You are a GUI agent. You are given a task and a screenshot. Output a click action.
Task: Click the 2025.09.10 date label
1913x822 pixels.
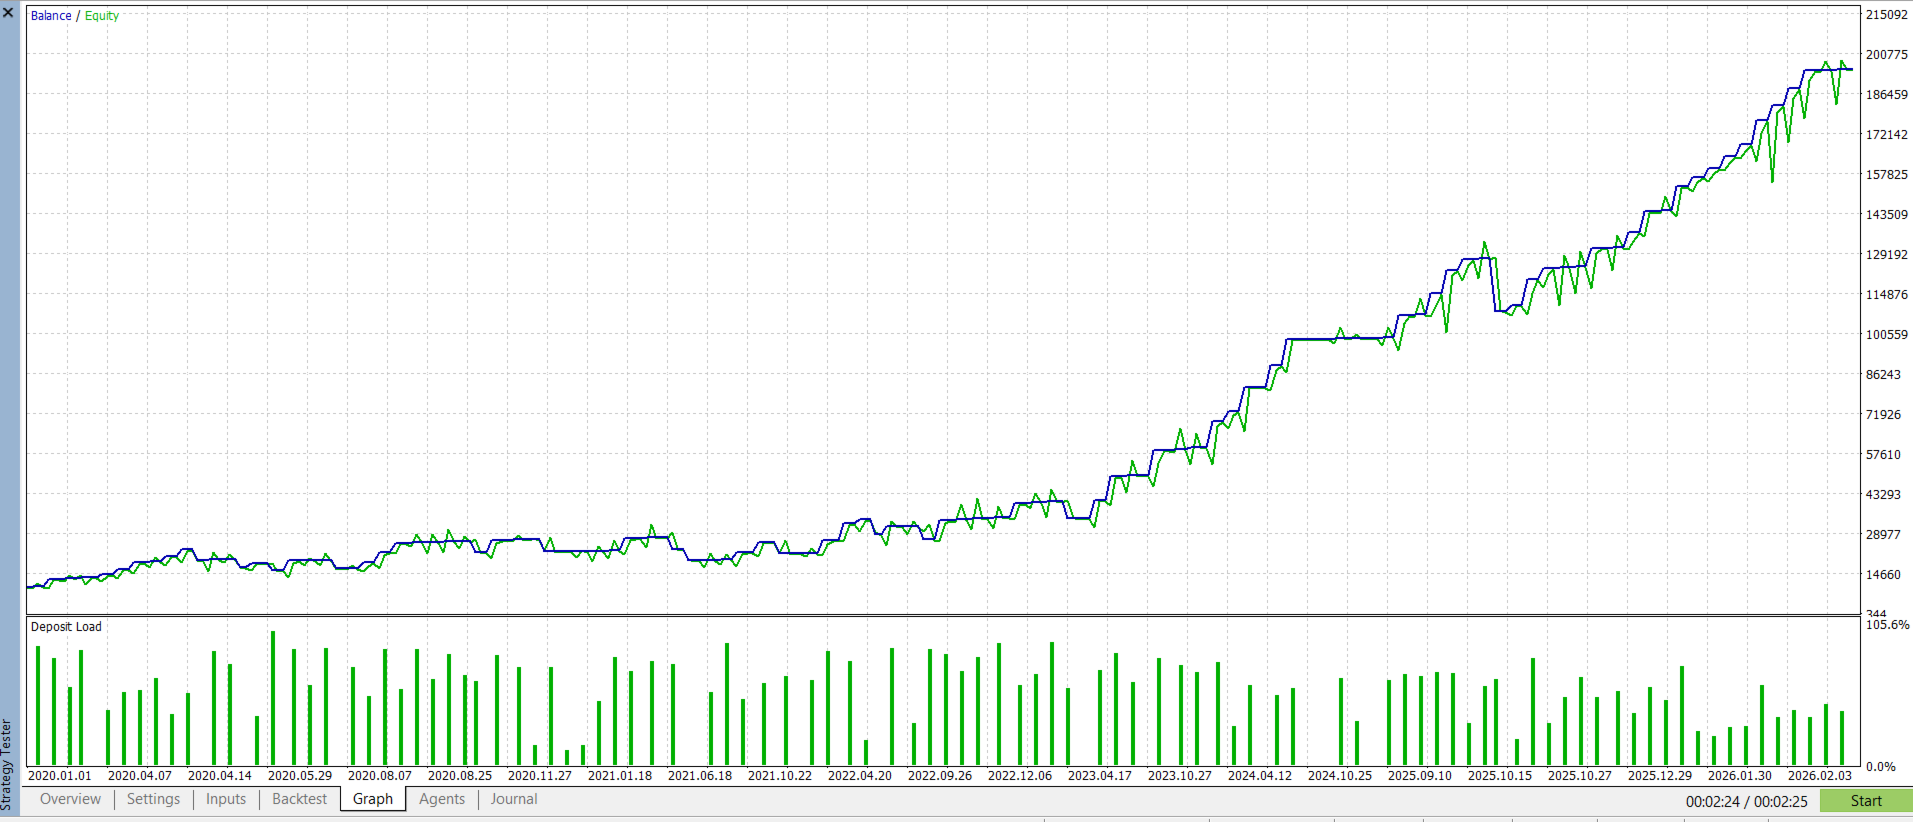[x=1420, y=776]
